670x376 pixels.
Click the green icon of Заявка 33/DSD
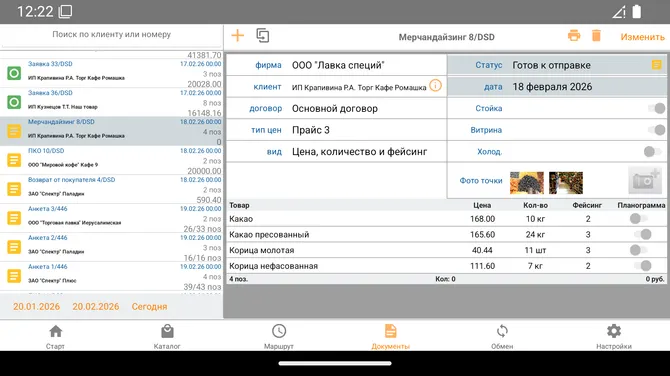(14, 73)
